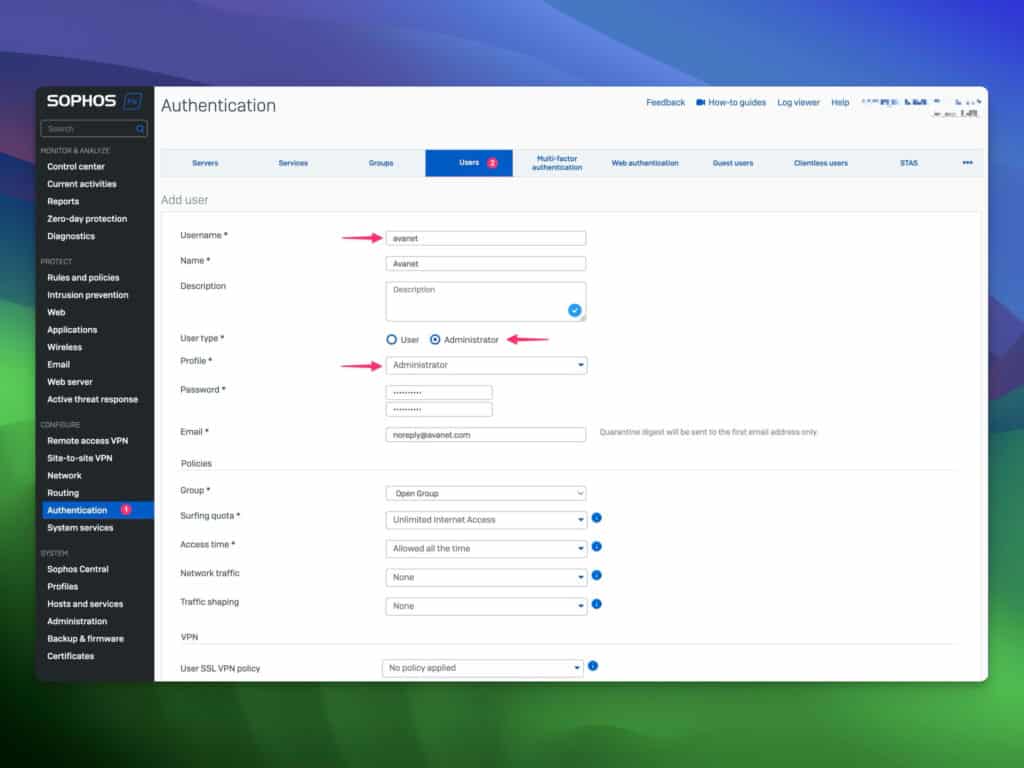Open the Group dropdown showing Open Group
The width and height of the screenshot is (1024, 768).
point(486,493)
